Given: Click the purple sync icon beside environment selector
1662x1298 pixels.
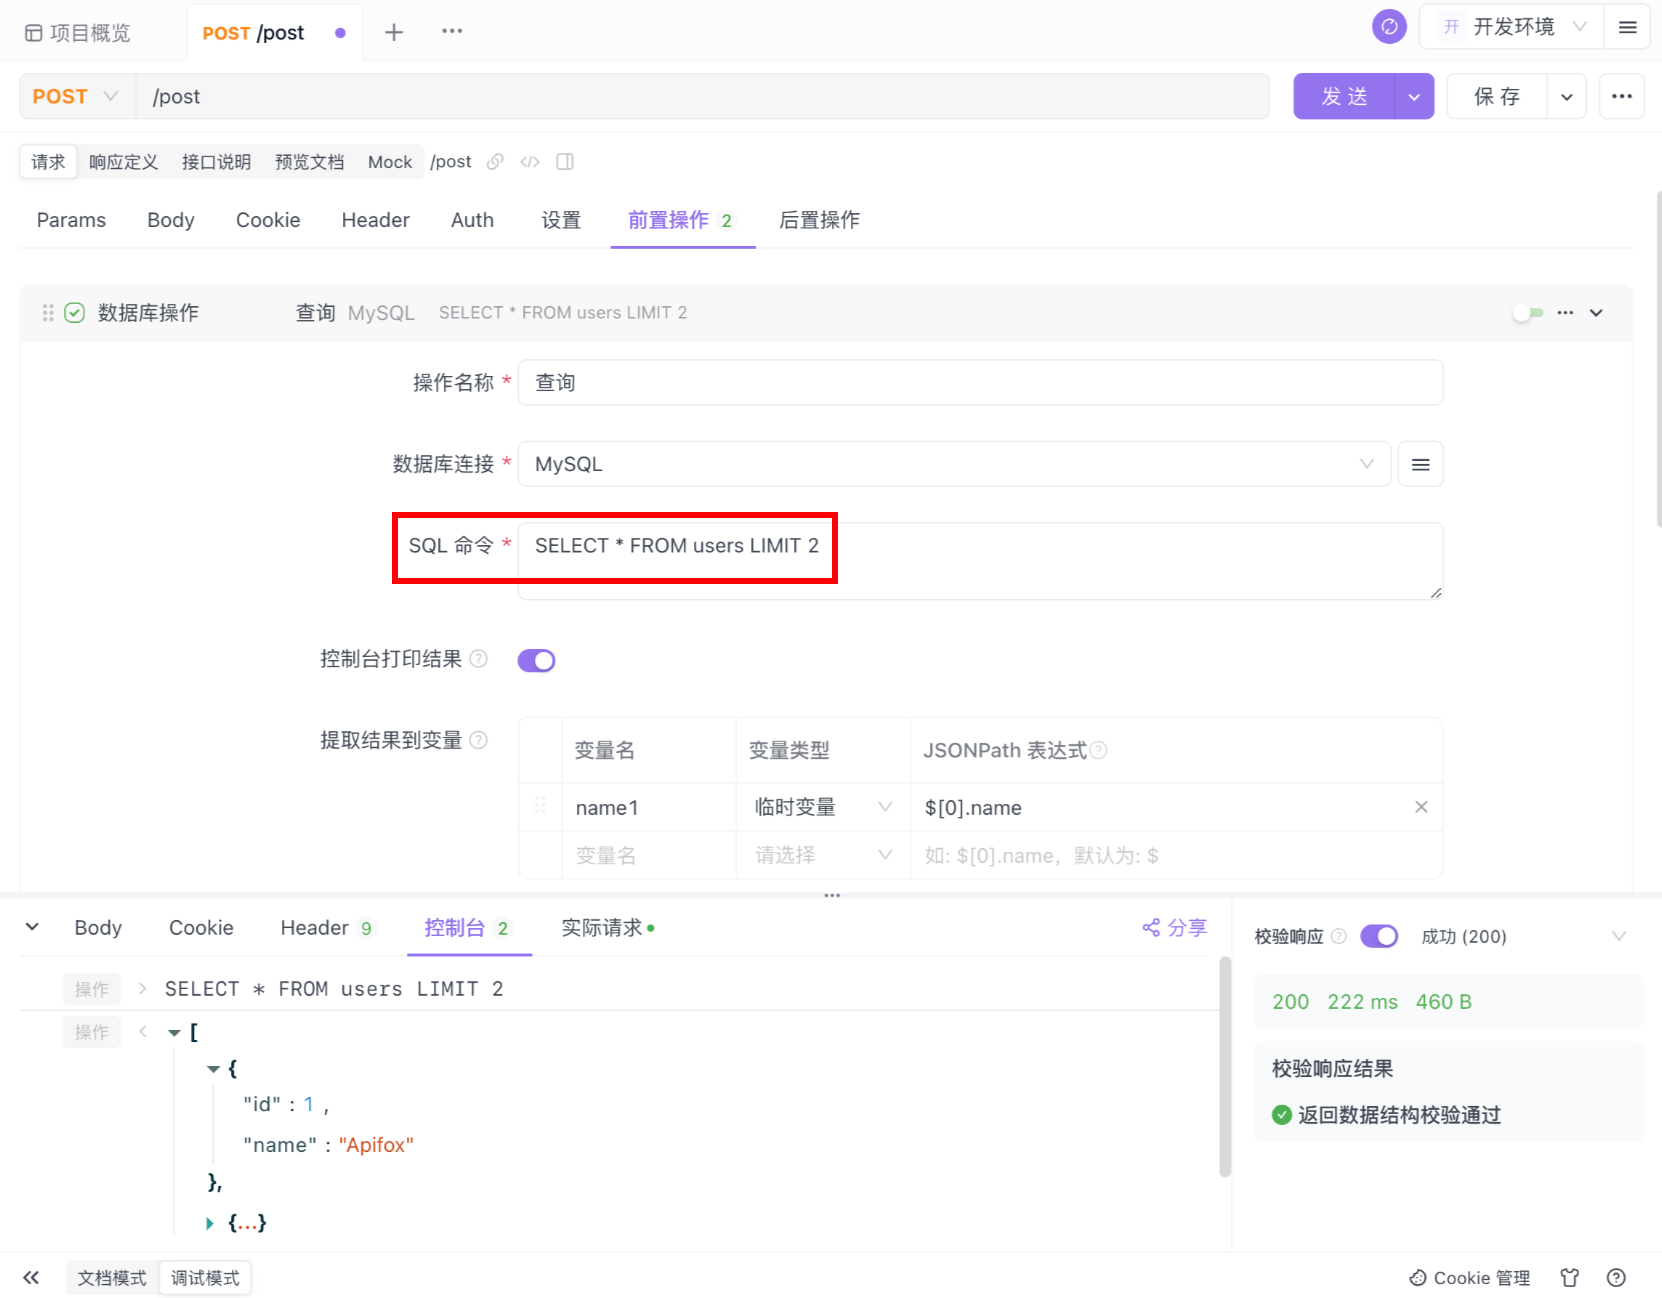Looking at the screenshot, I should tap(1389, 27).
